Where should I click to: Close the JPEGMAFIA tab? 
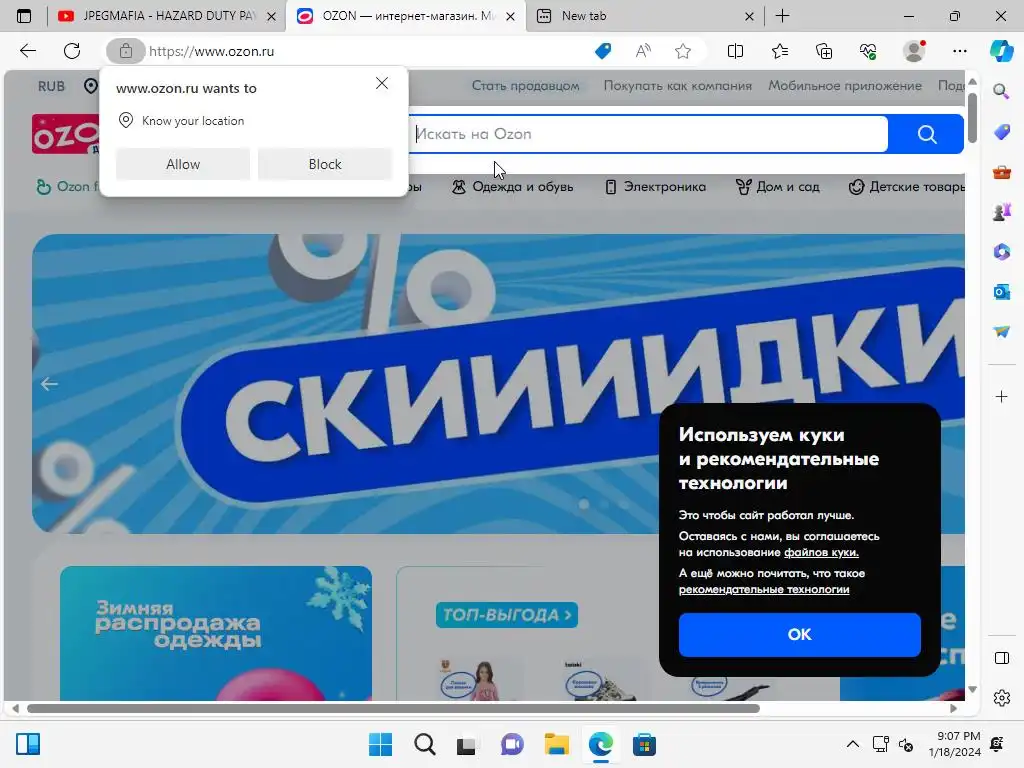pyautogui.click(x=272, y=16)
